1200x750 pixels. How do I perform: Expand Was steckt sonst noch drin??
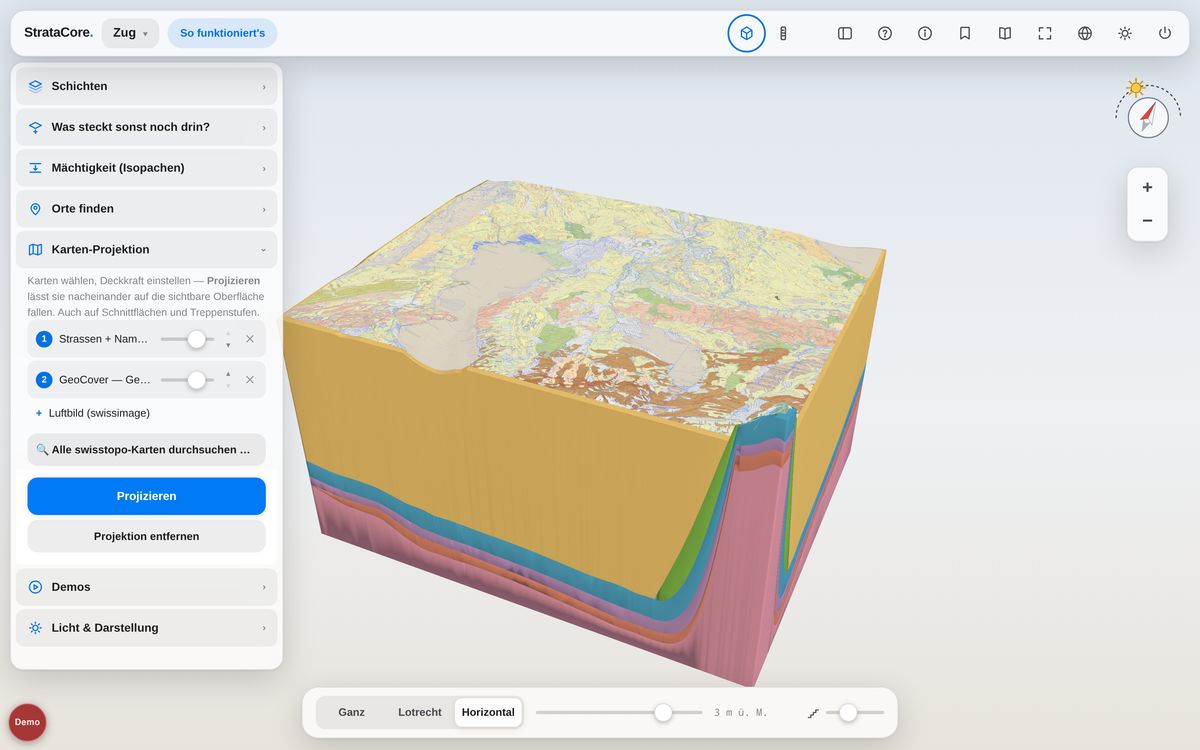pos(147,127)
